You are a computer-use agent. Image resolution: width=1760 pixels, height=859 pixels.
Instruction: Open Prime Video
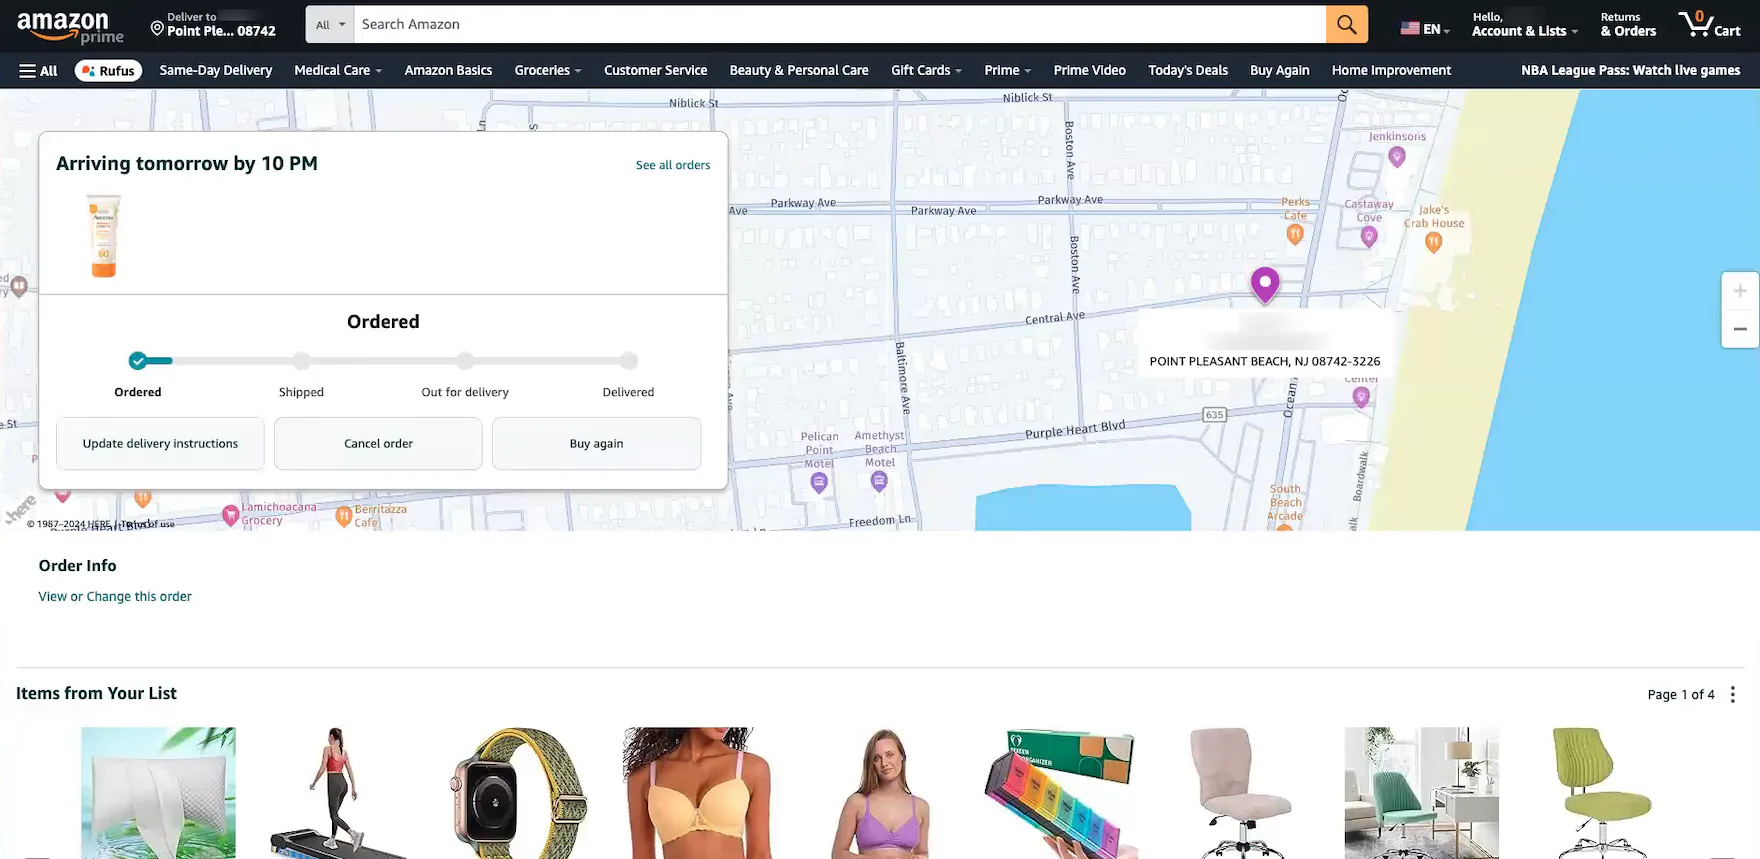[1089, 71]
